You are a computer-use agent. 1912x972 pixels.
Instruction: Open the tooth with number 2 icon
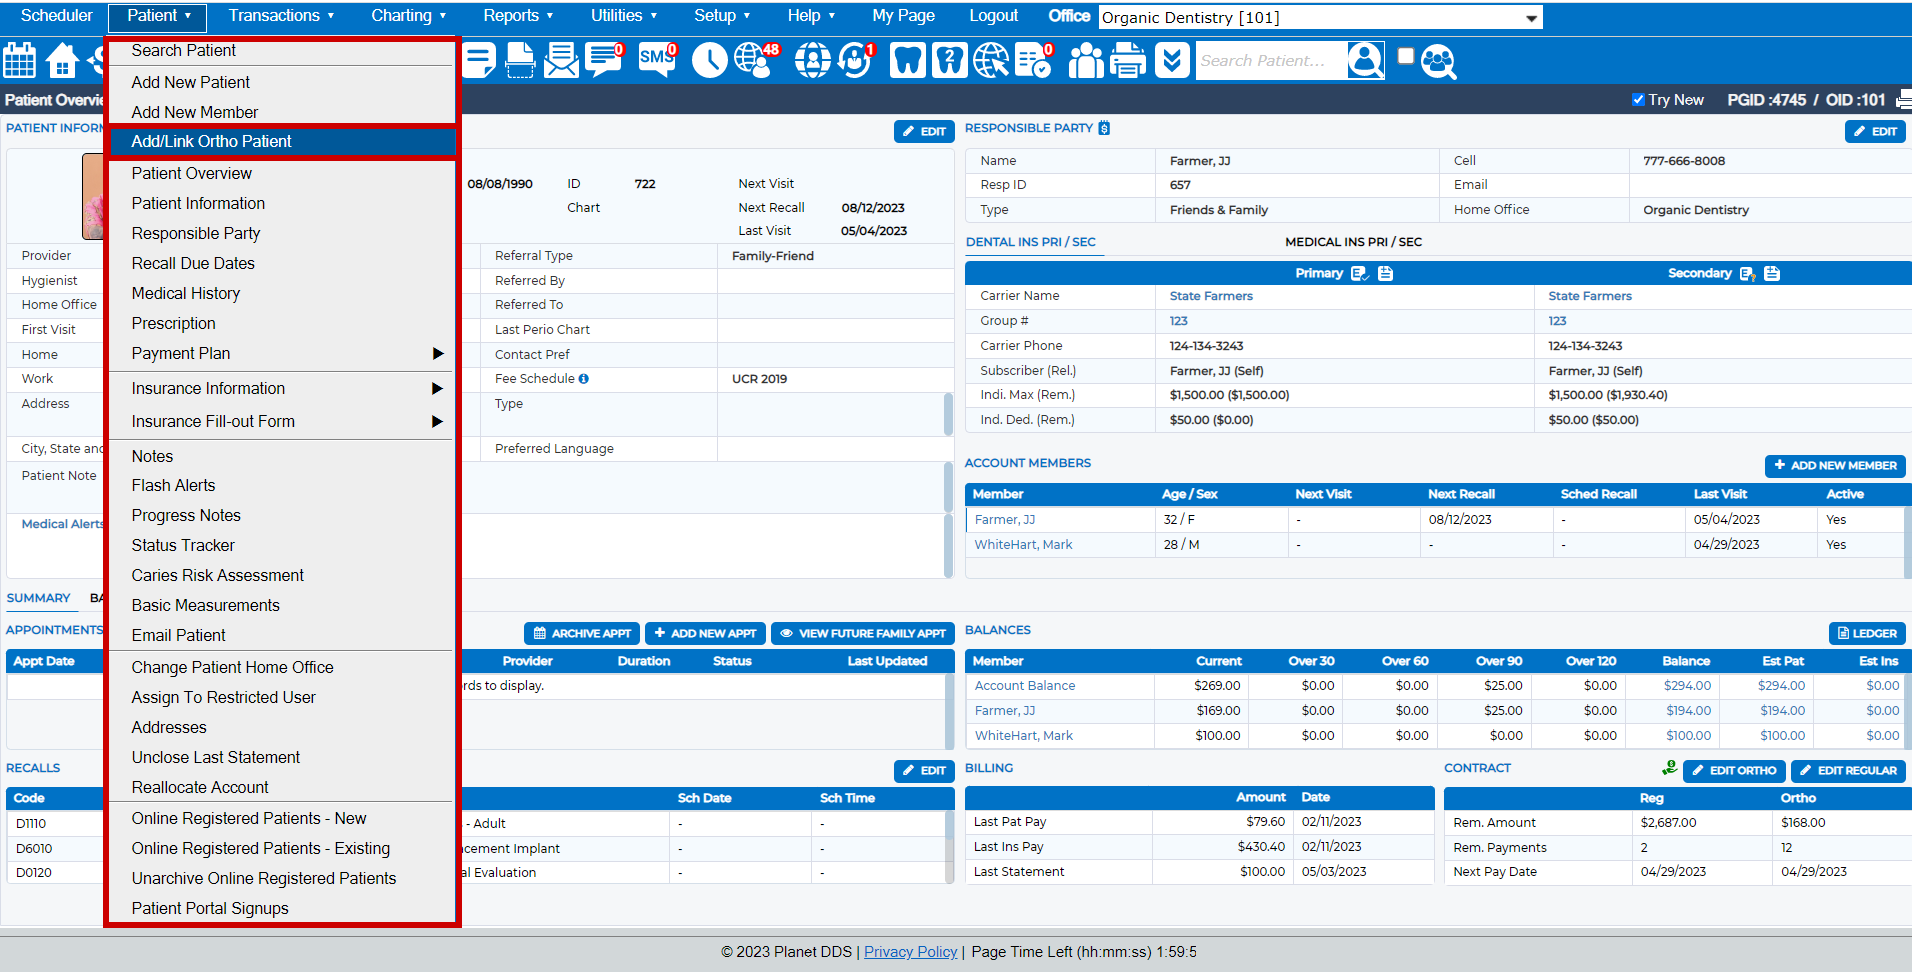pyautogui.click(x=949, y=61)
